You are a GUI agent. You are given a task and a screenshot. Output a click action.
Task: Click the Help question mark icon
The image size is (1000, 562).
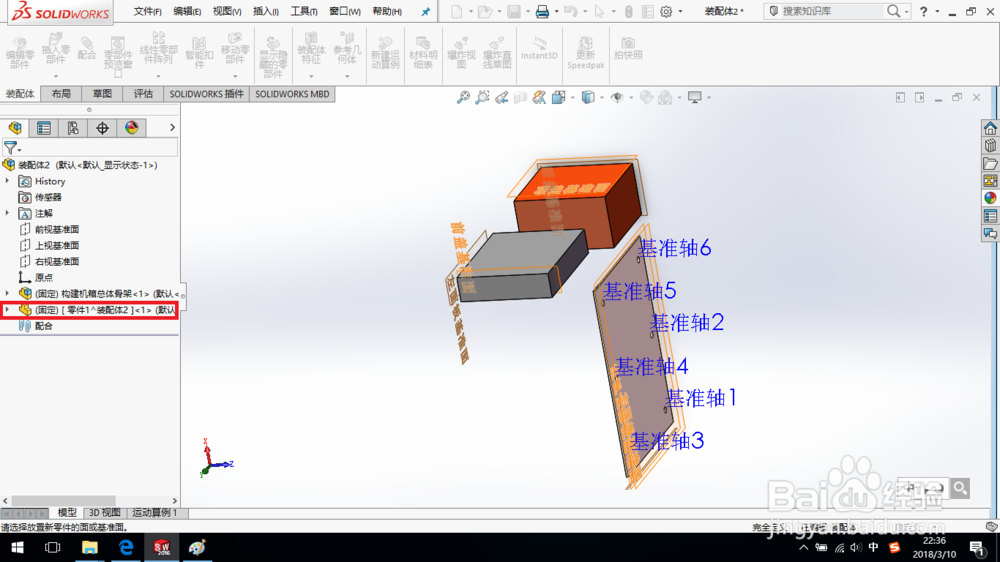pos(923,11)
